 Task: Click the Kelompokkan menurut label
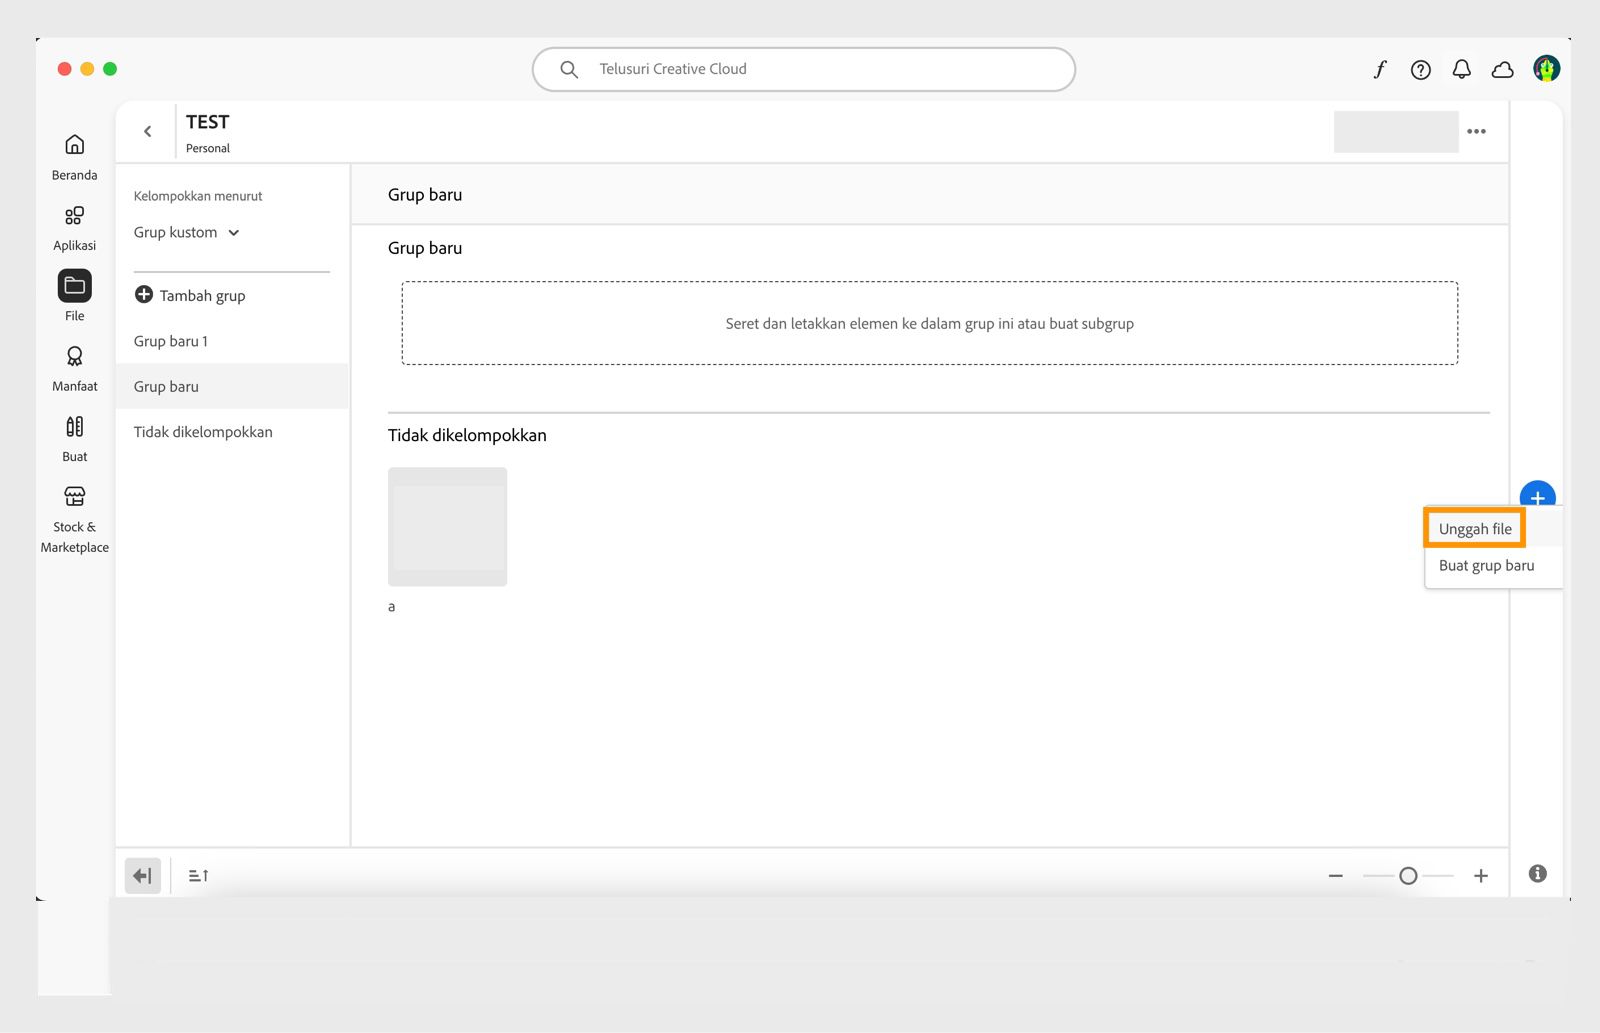point(198,196)
